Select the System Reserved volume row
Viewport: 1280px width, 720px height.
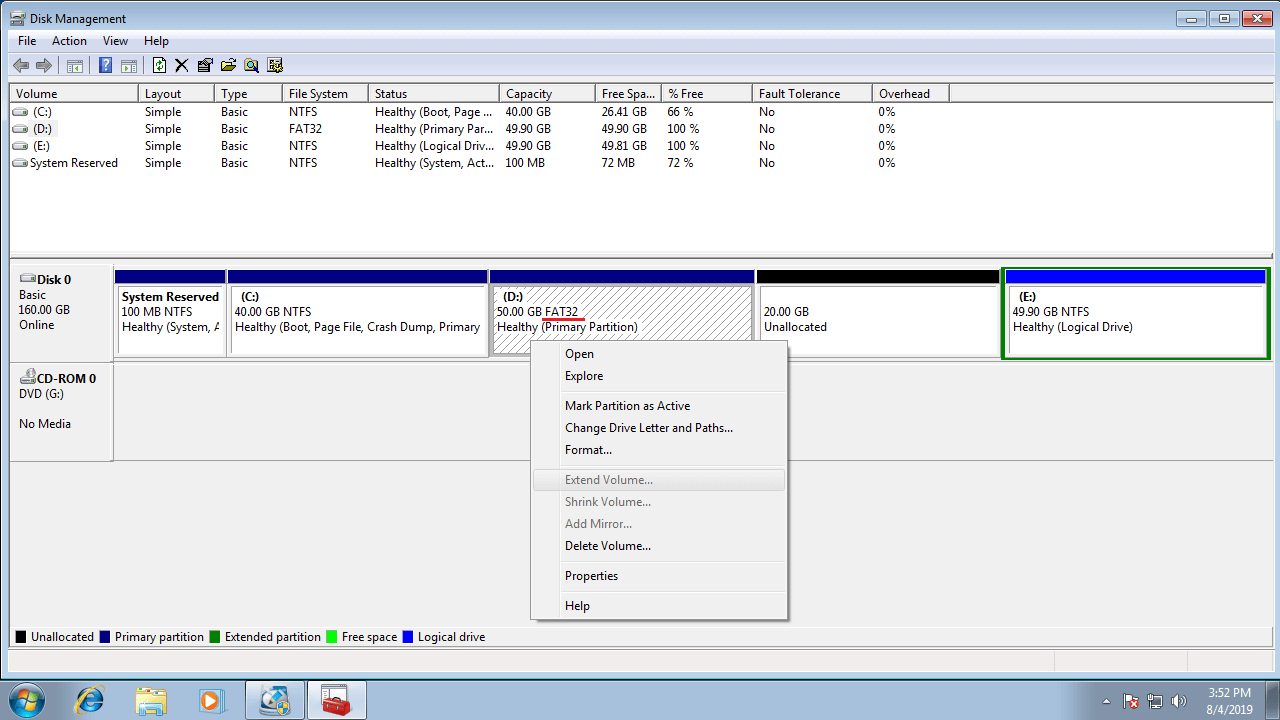point(73,163)
